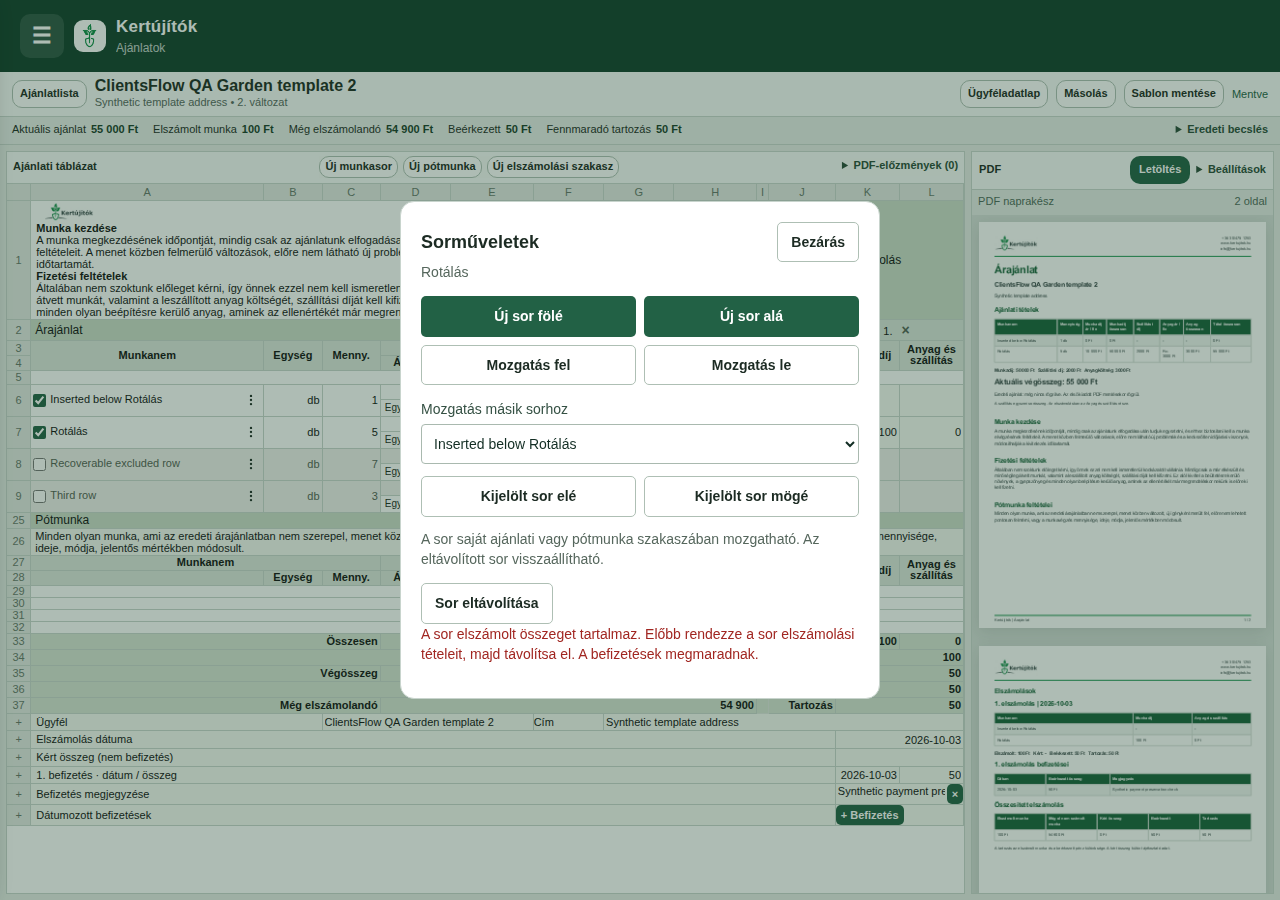This screenshot has width=1280, height=900.
Task: Click Mozgatás le button
Action: (x=751, y=365)
